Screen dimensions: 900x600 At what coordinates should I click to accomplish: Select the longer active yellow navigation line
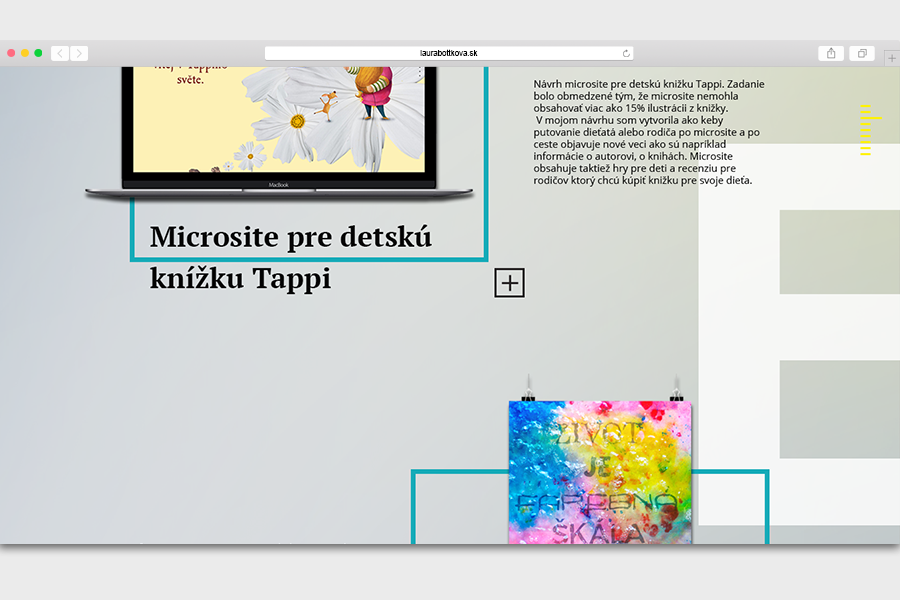(870, 119)
